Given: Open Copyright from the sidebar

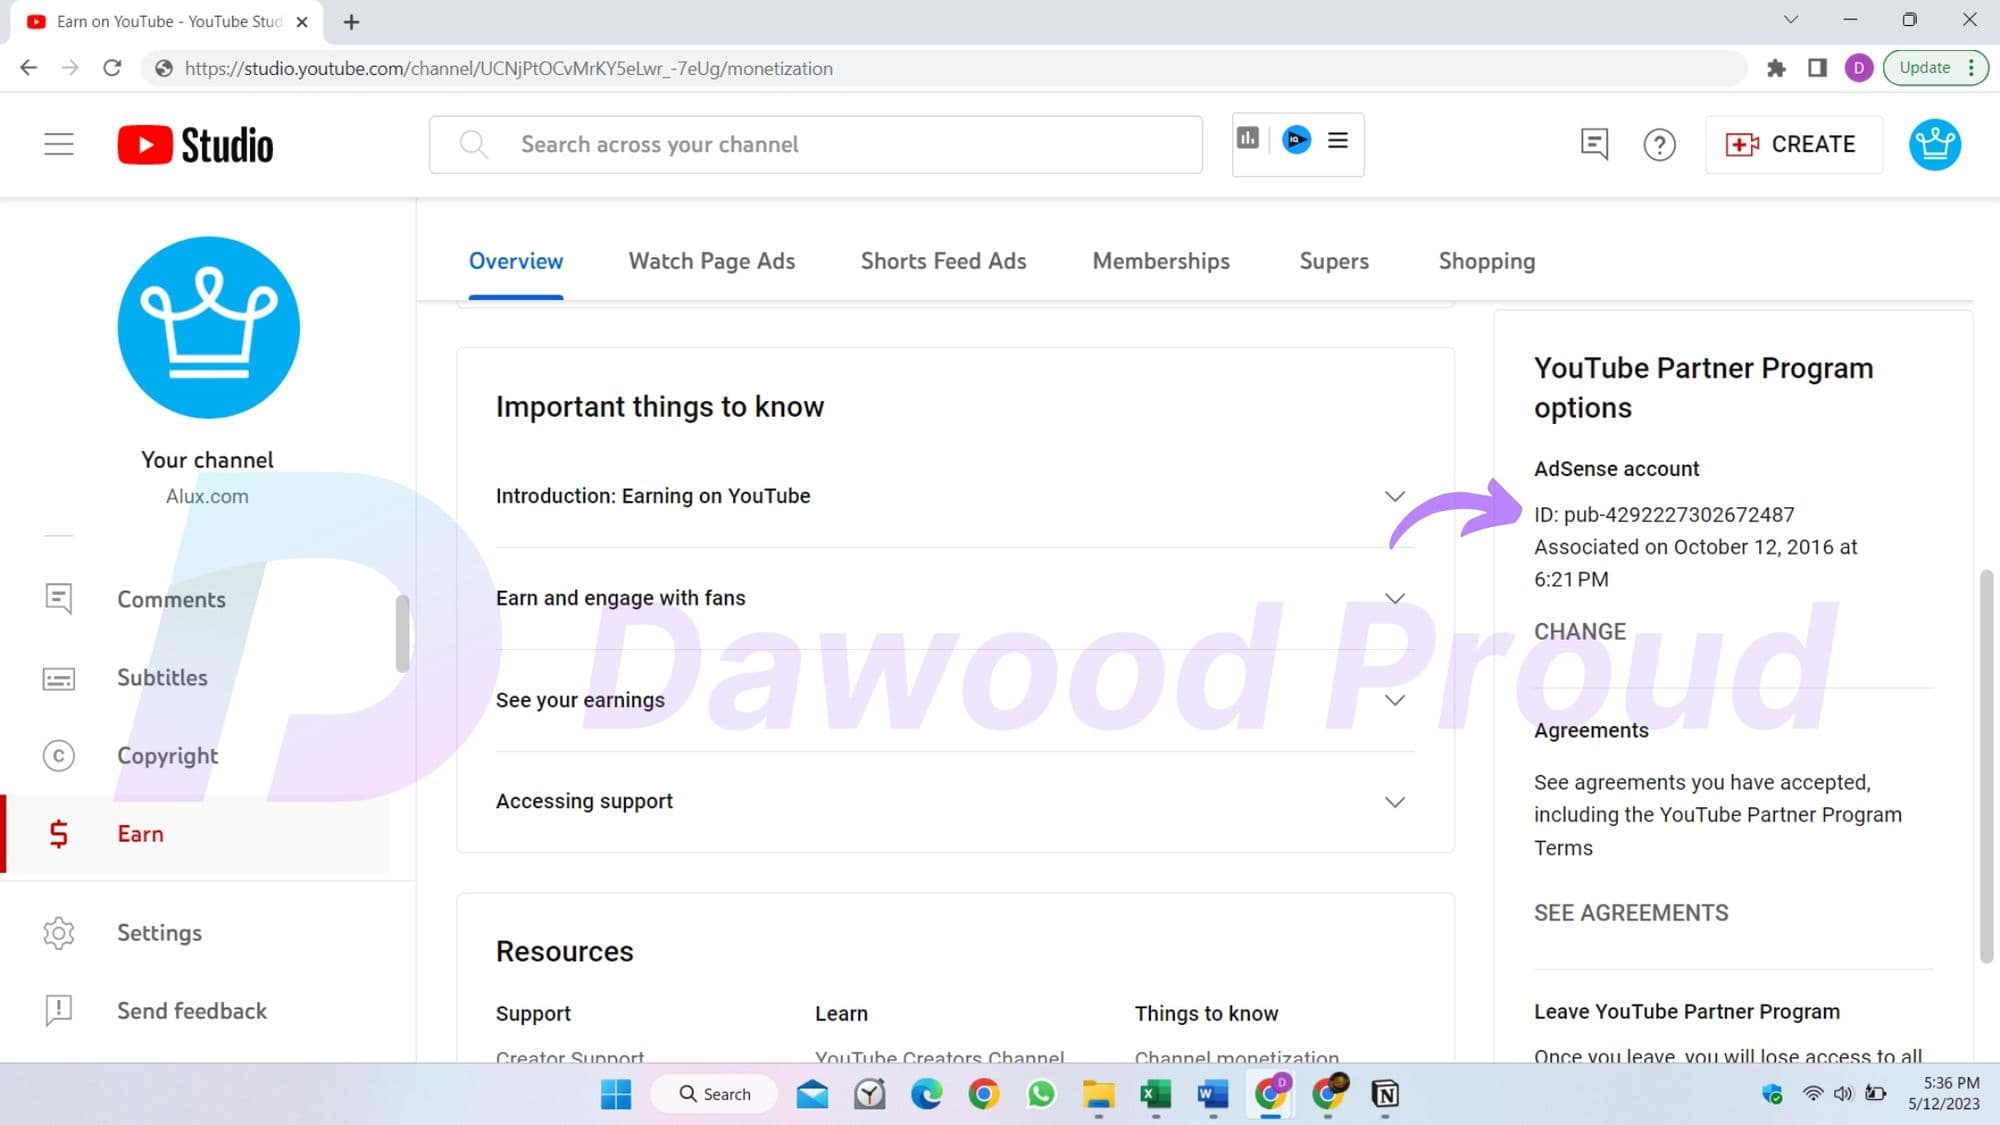Looking at the screenshot, I should 167,756.
